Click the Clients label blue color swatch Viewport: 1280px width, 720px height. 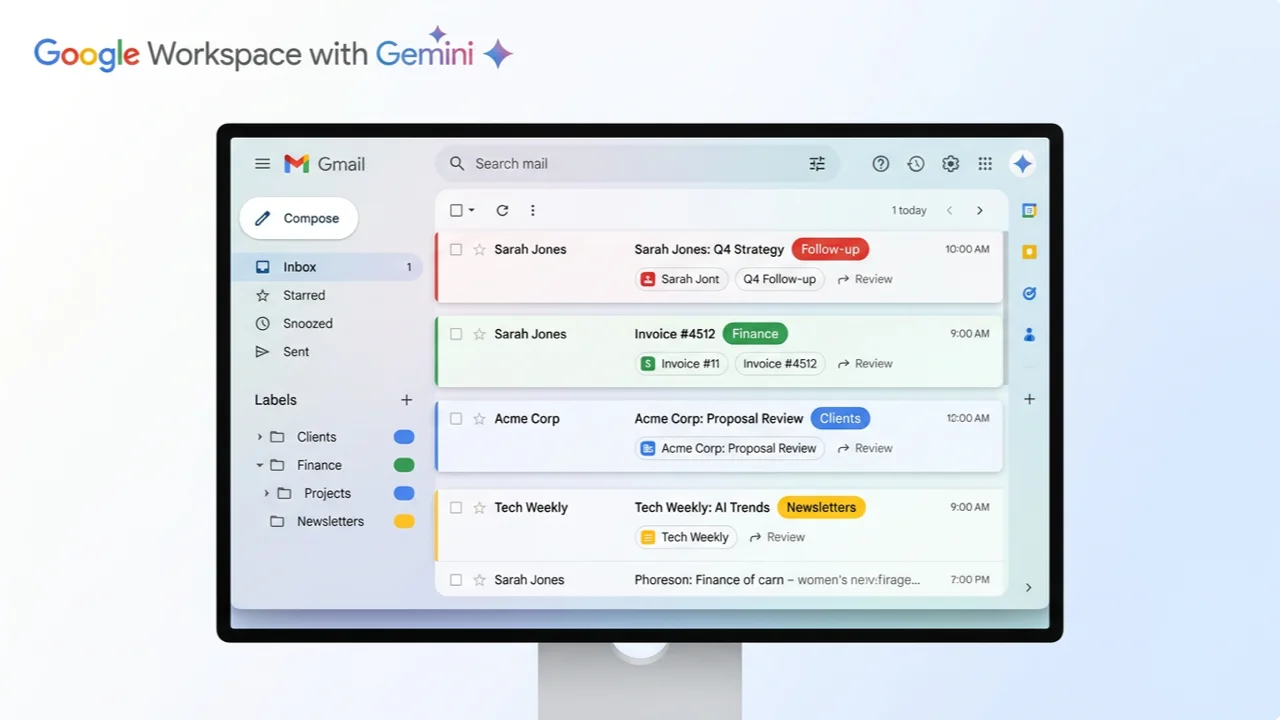(x=404, y=437)
